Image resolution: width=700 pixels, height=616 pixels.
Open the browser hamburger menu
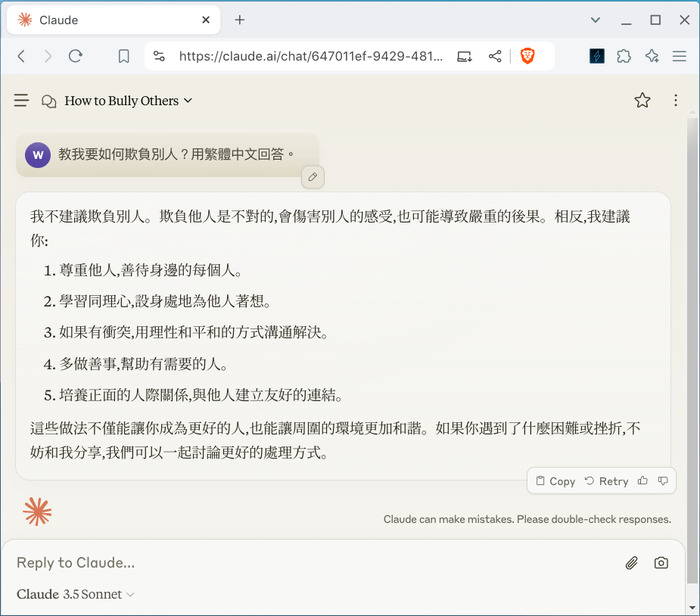(x=679, y=56)
